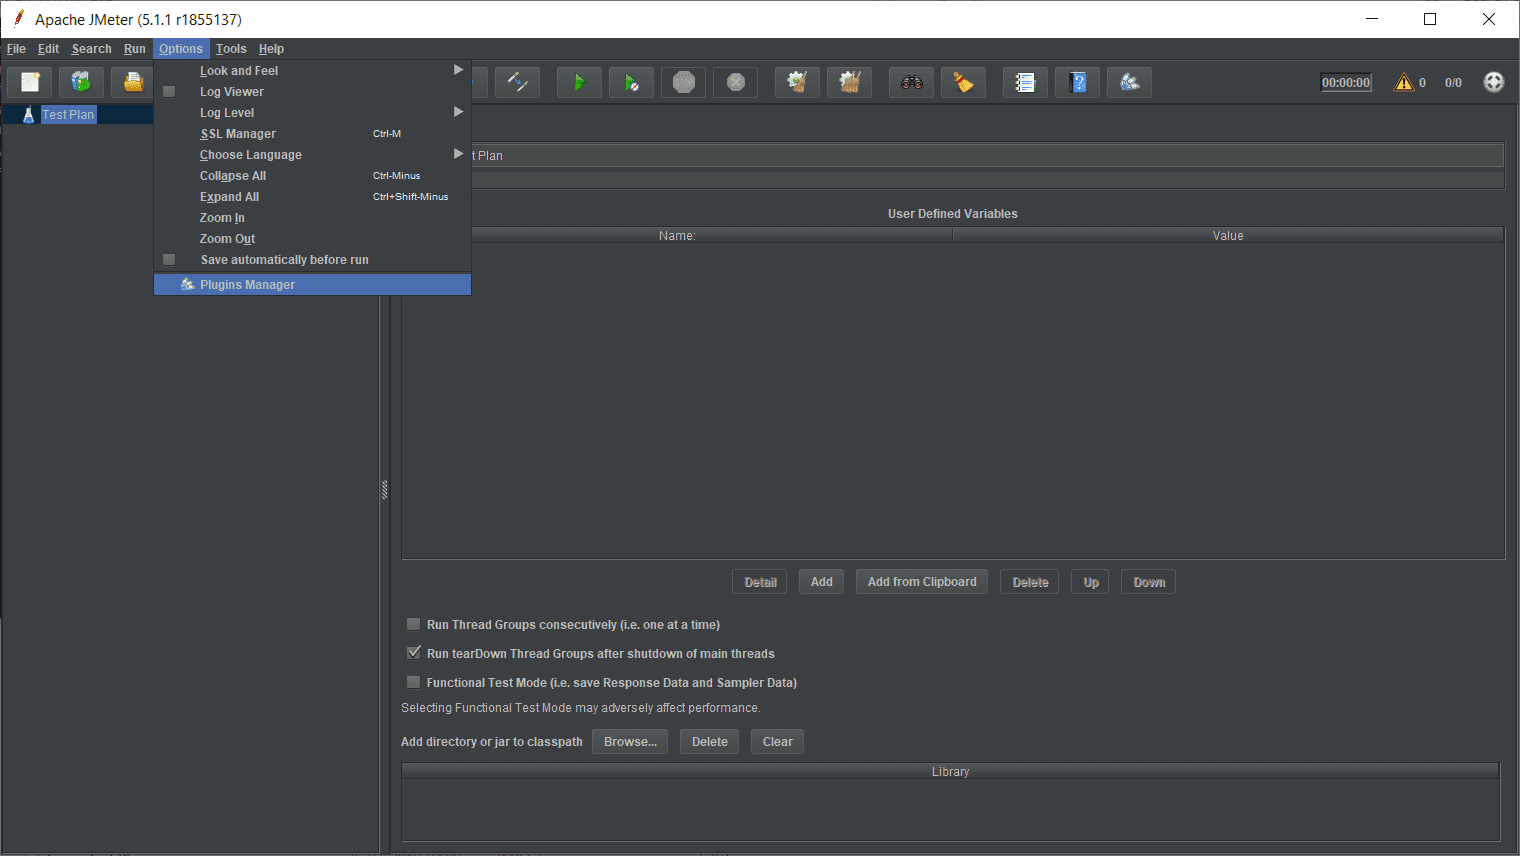
Task: Click the Reset Search broom icon
Action: coord(964,82)
